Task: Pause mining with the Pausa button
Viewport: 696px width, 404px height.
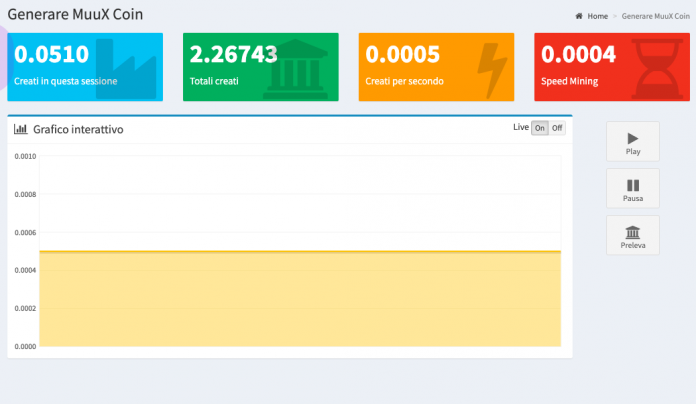Action: (632, 188)
